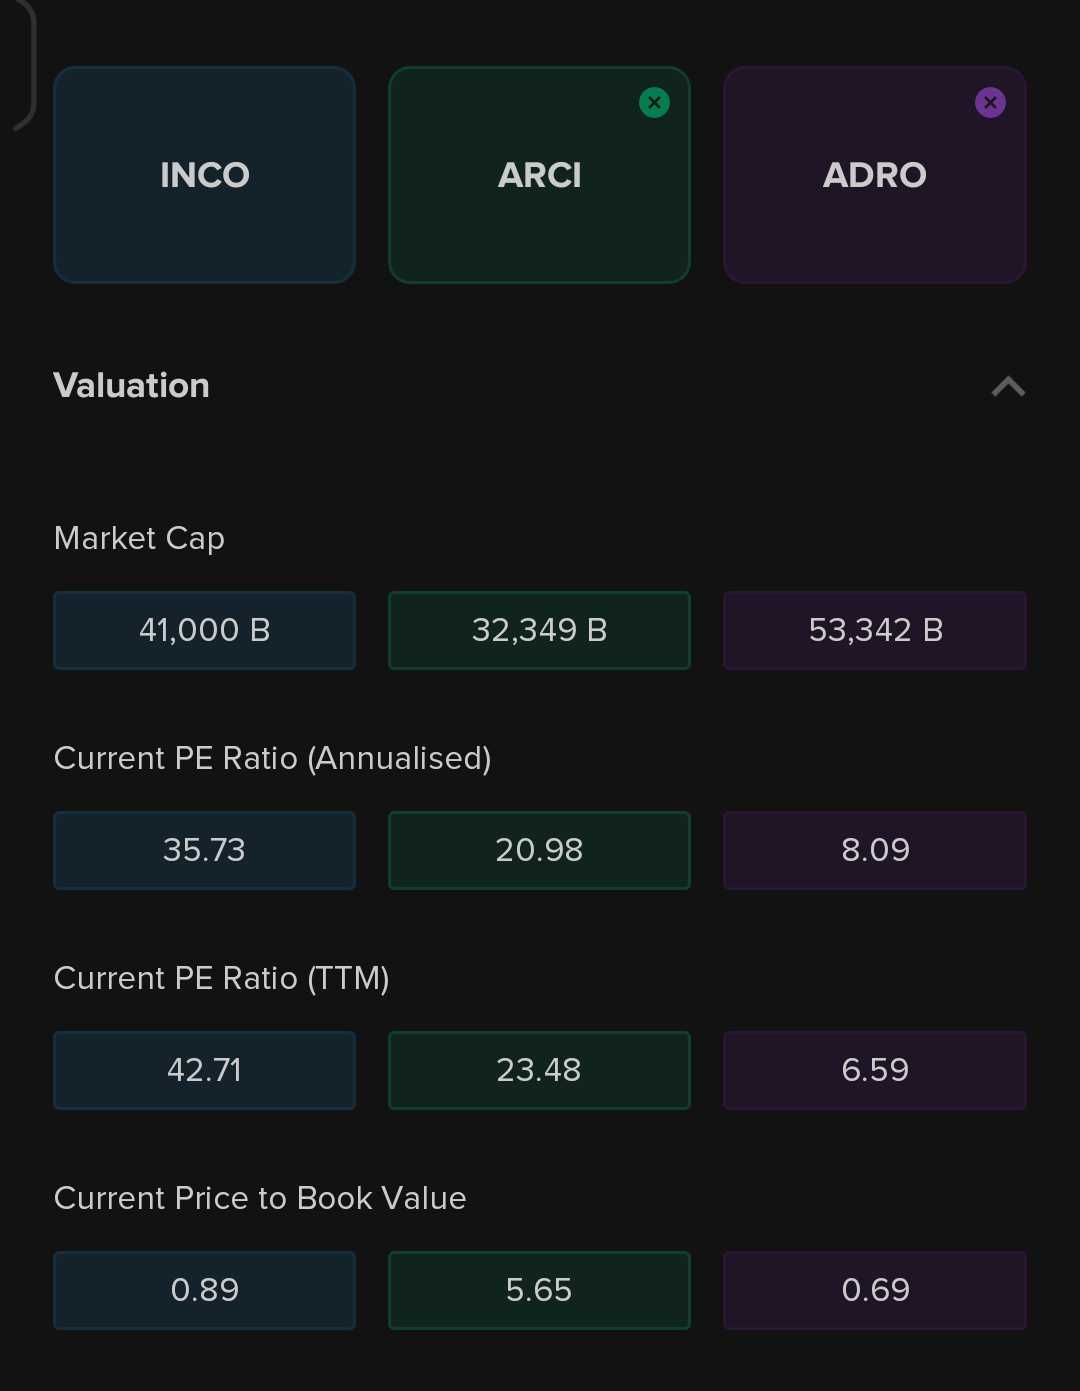This screenshot has height=1391, width=1080.
Task: Tap ARCI TTM PE value 23.48
Action: coord(539,1070)
